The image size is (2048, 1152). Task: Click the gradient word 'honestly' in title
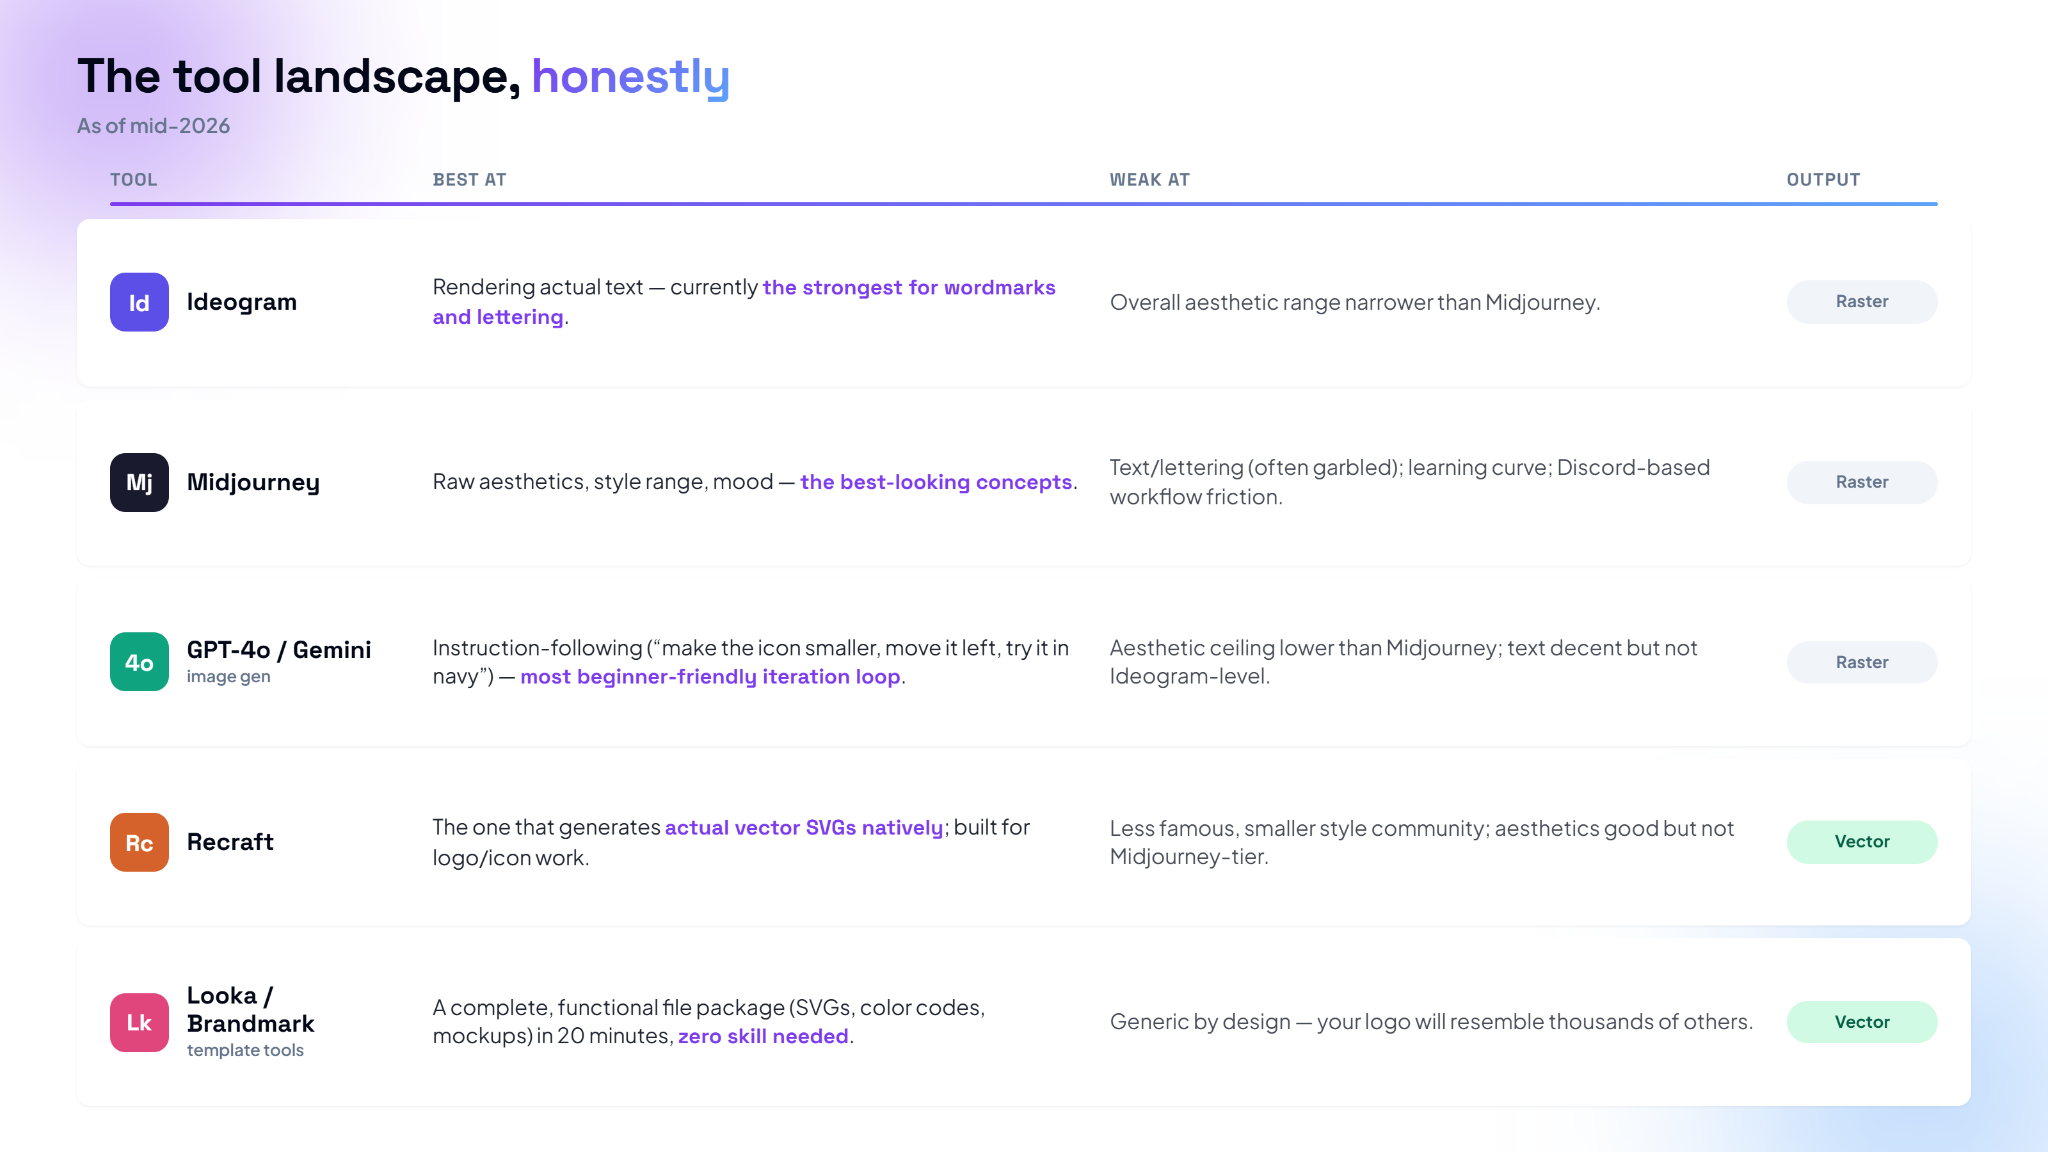631,77
